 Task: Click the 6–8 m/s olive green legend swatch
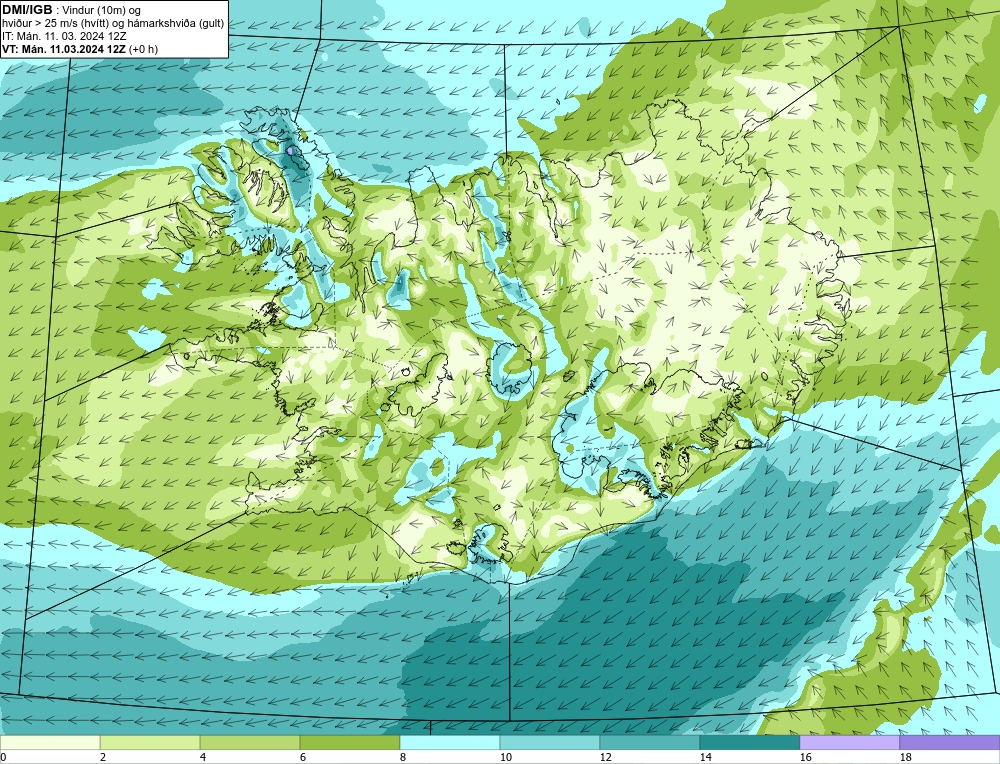(350, 743)
